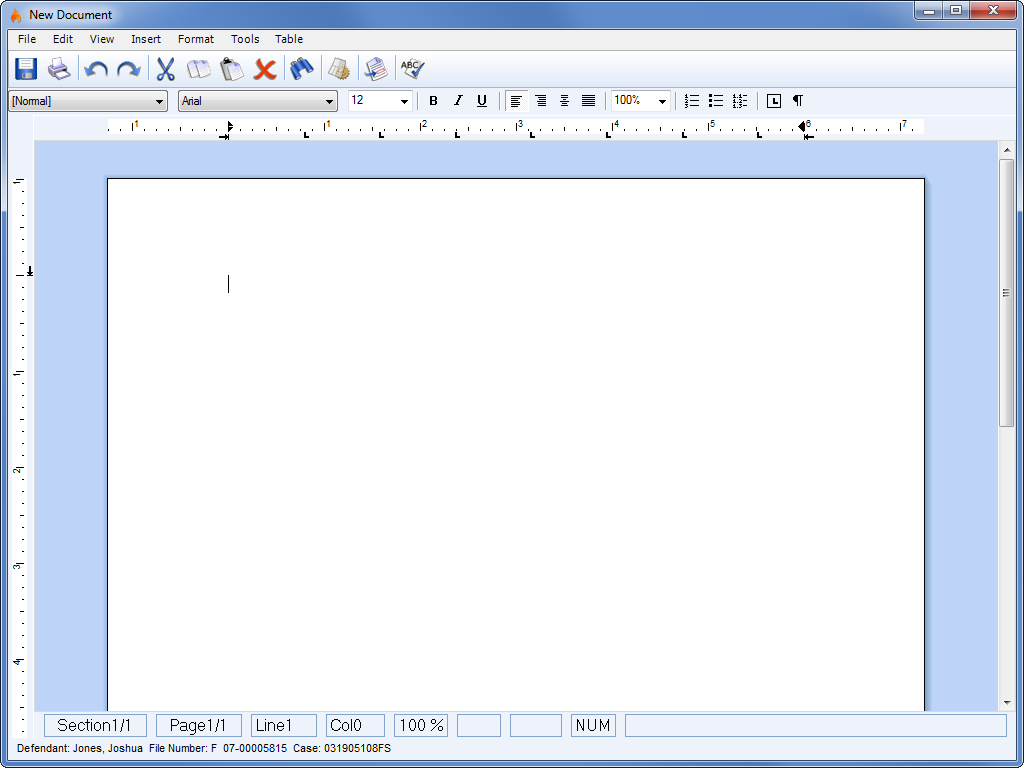The width and height of the screenshot is (1024, 768).
Task: Click the tab stop type button
Action: coord(774,101)
